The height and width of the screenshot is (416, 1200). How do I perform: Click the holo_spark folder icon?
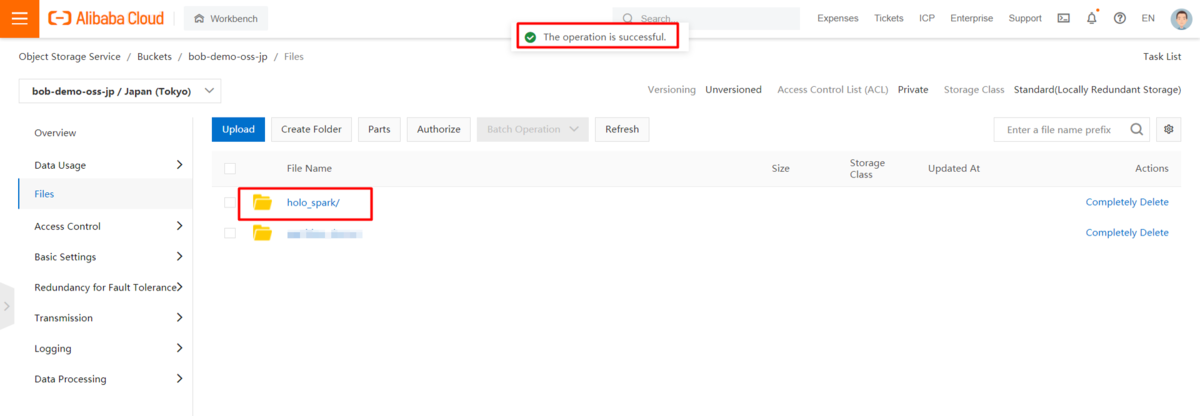tap(262, 202)
